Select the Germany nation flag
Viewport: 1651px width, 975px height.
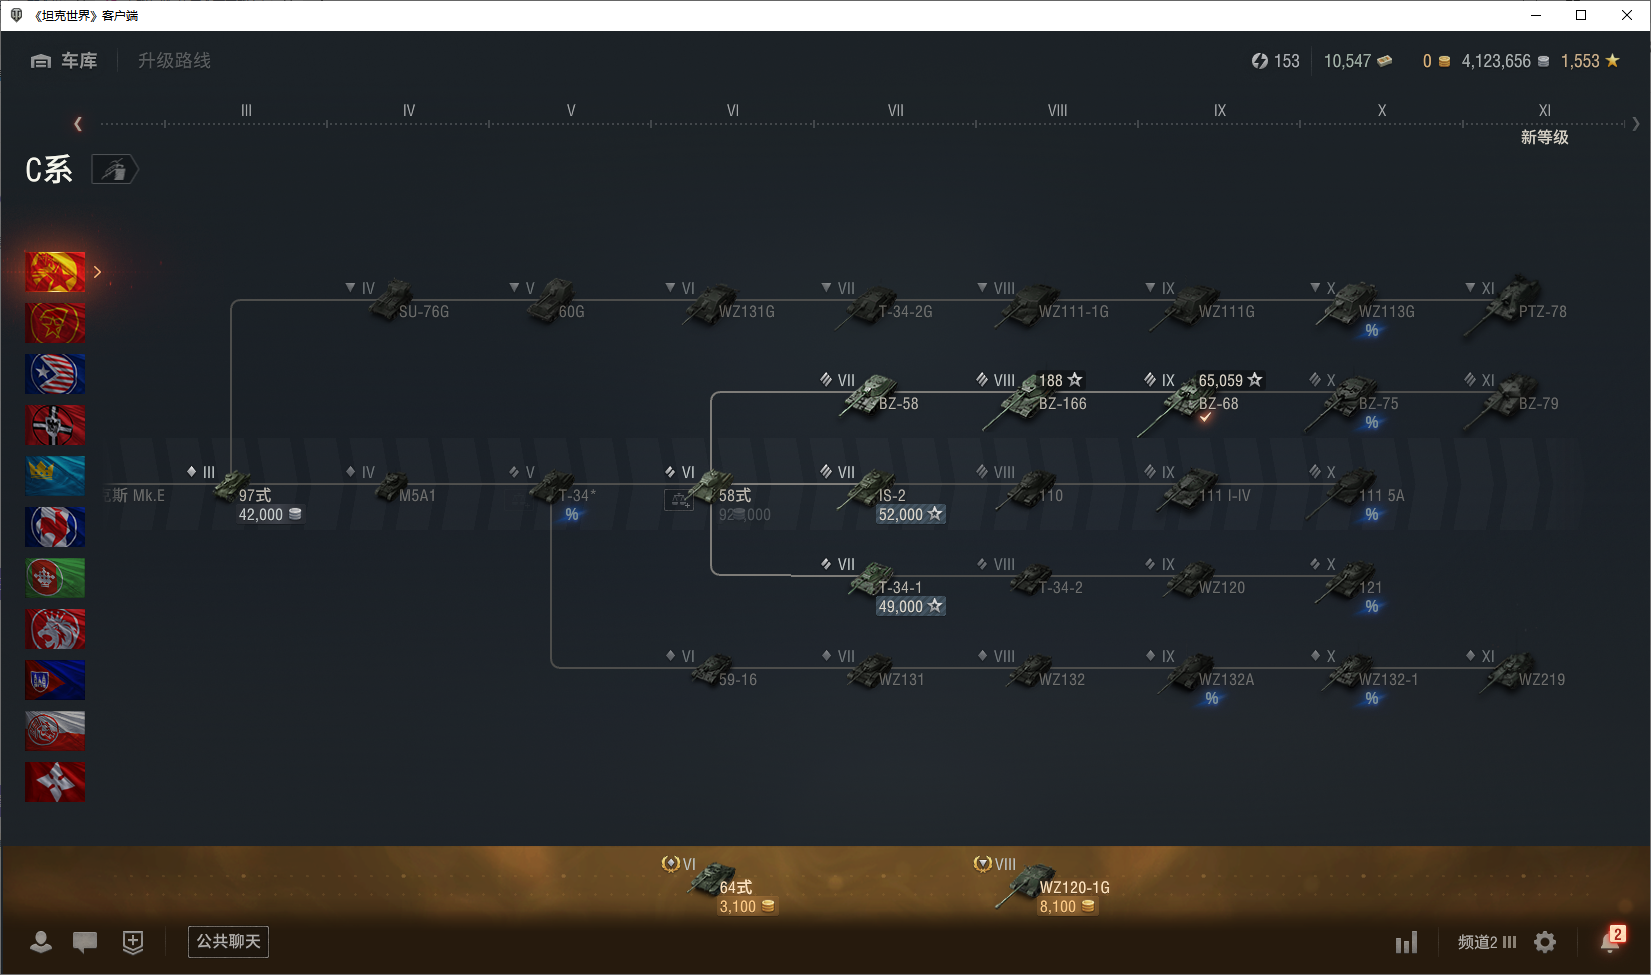(x=55, y=425)
